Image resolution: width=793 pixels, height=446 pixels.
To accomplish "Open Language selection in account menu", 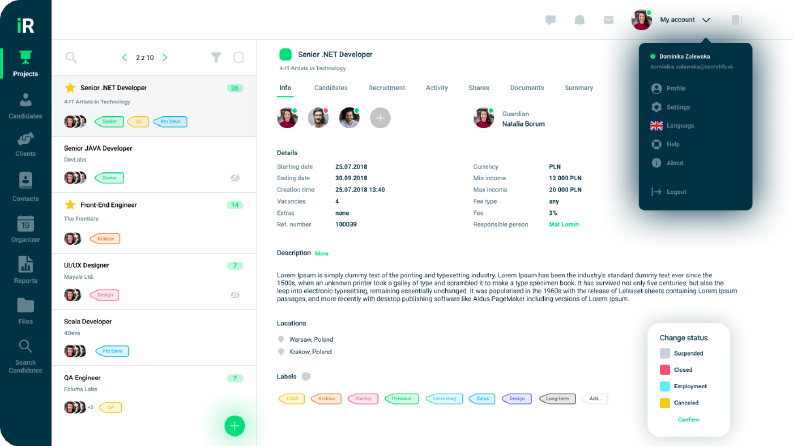I will (673, 125).
